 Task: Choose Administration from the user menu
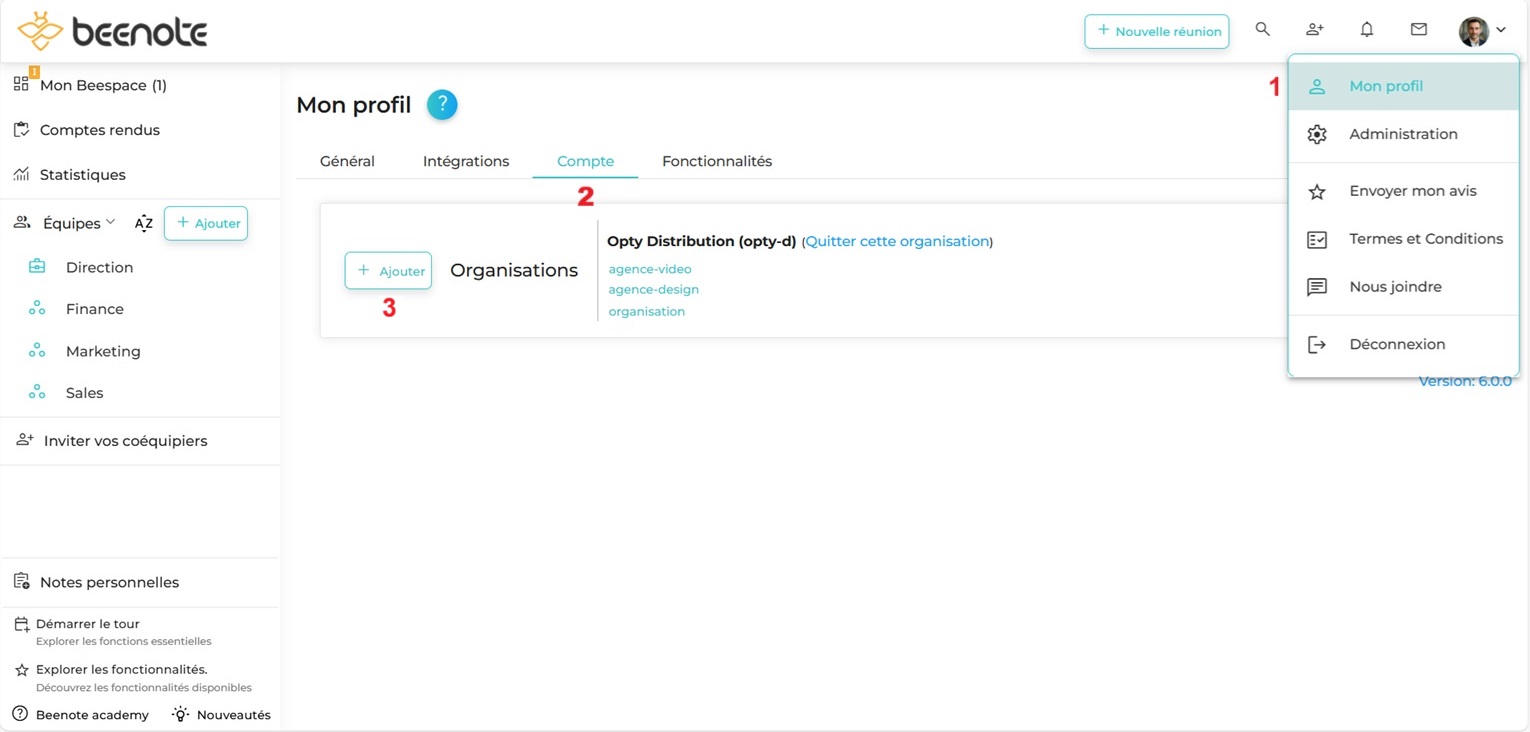[1403, 134]
